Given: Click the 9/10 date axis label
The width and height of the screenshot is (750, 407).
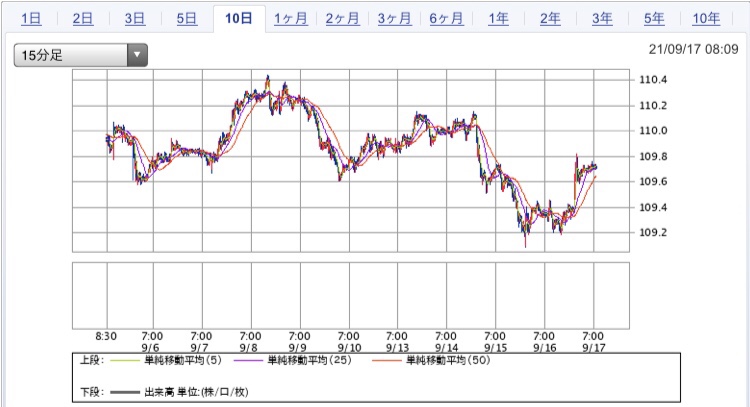Looking at the screenshot, I should (x=349, y=348).
